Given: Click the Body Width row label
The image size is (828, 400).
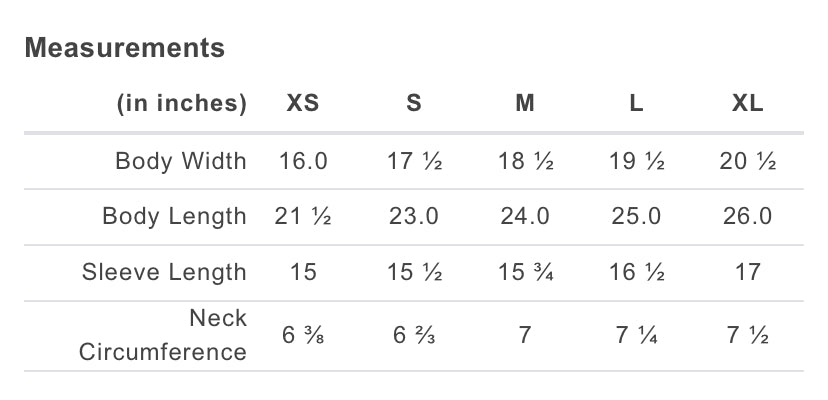Looking at the screenshot, I should [181, 161].
